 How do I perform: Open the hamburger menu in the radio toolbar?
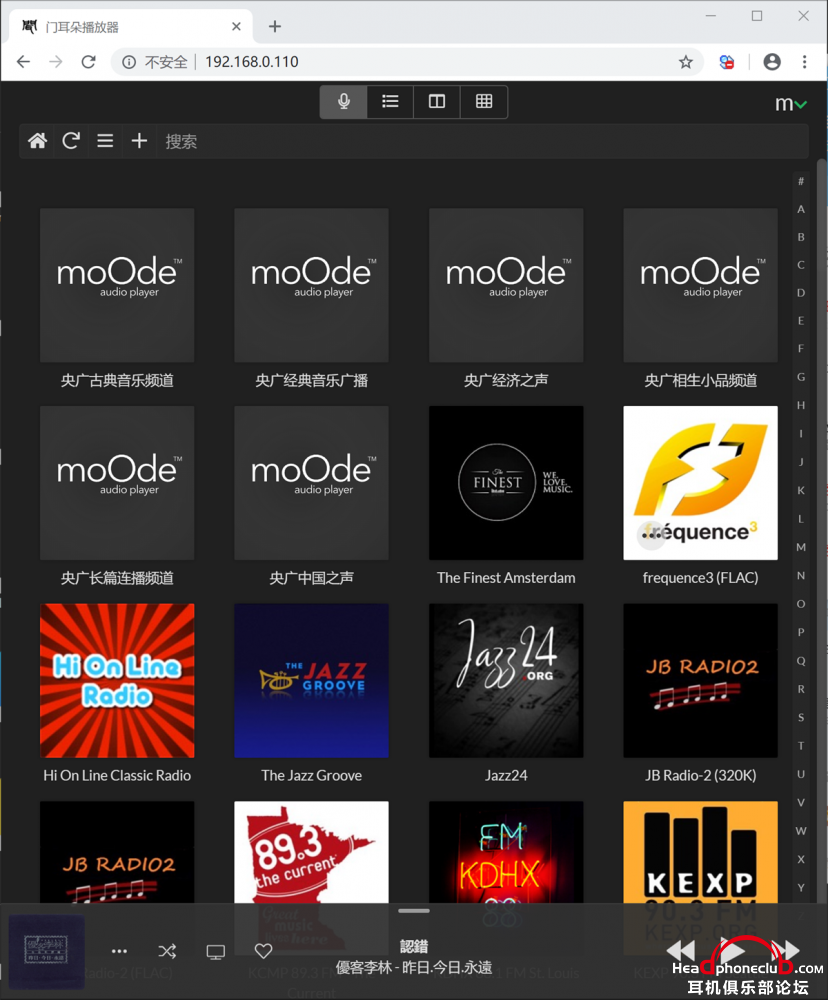point(105,140)
